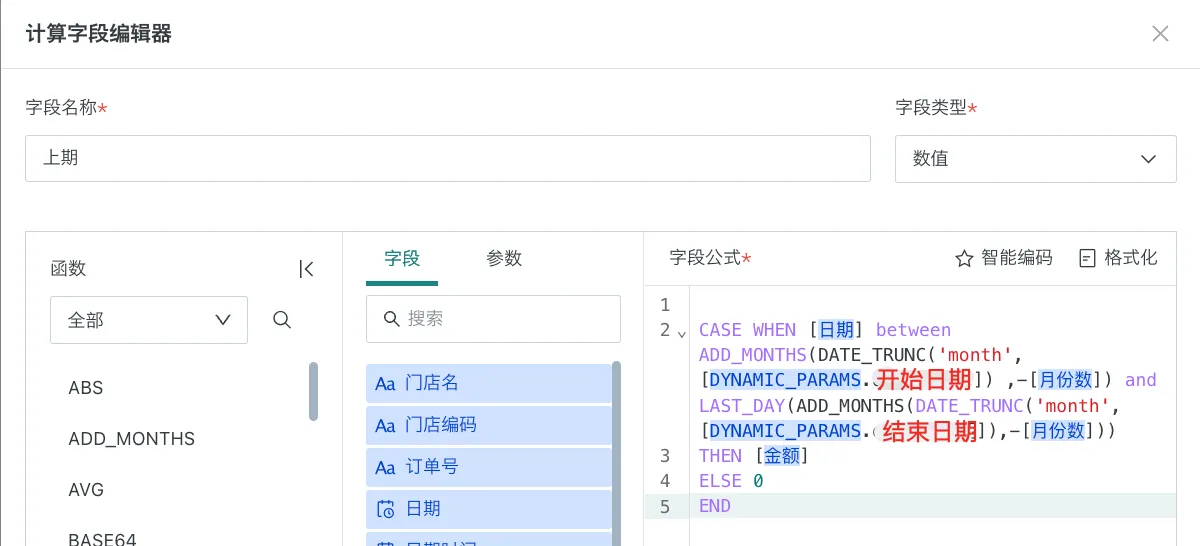Select the AVG function

pos(86,490)
